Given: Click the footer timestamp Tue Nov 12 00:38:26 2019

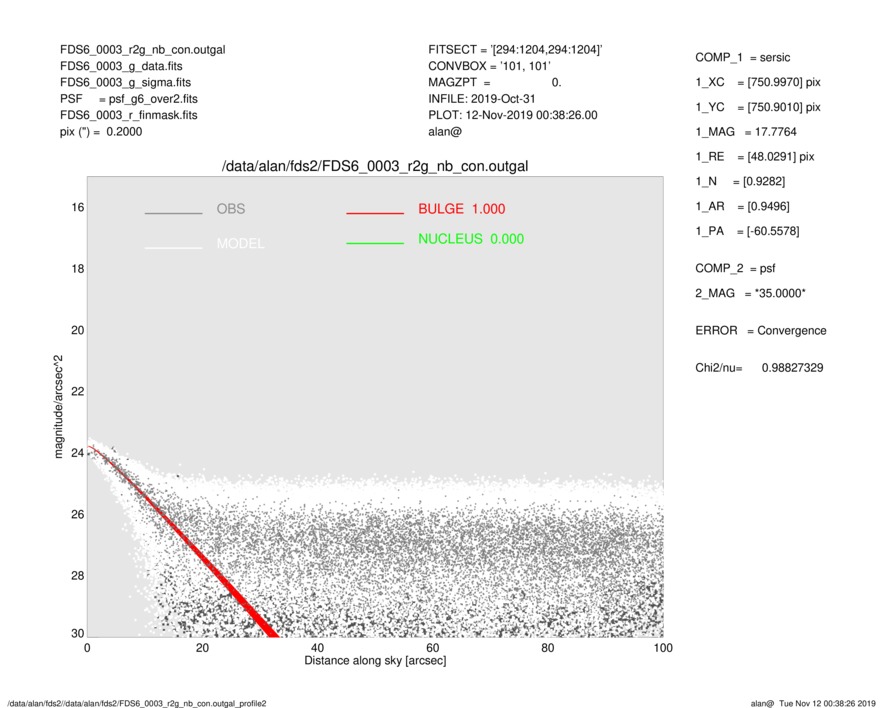Looking at the screenshot, I should pos(827,703).
